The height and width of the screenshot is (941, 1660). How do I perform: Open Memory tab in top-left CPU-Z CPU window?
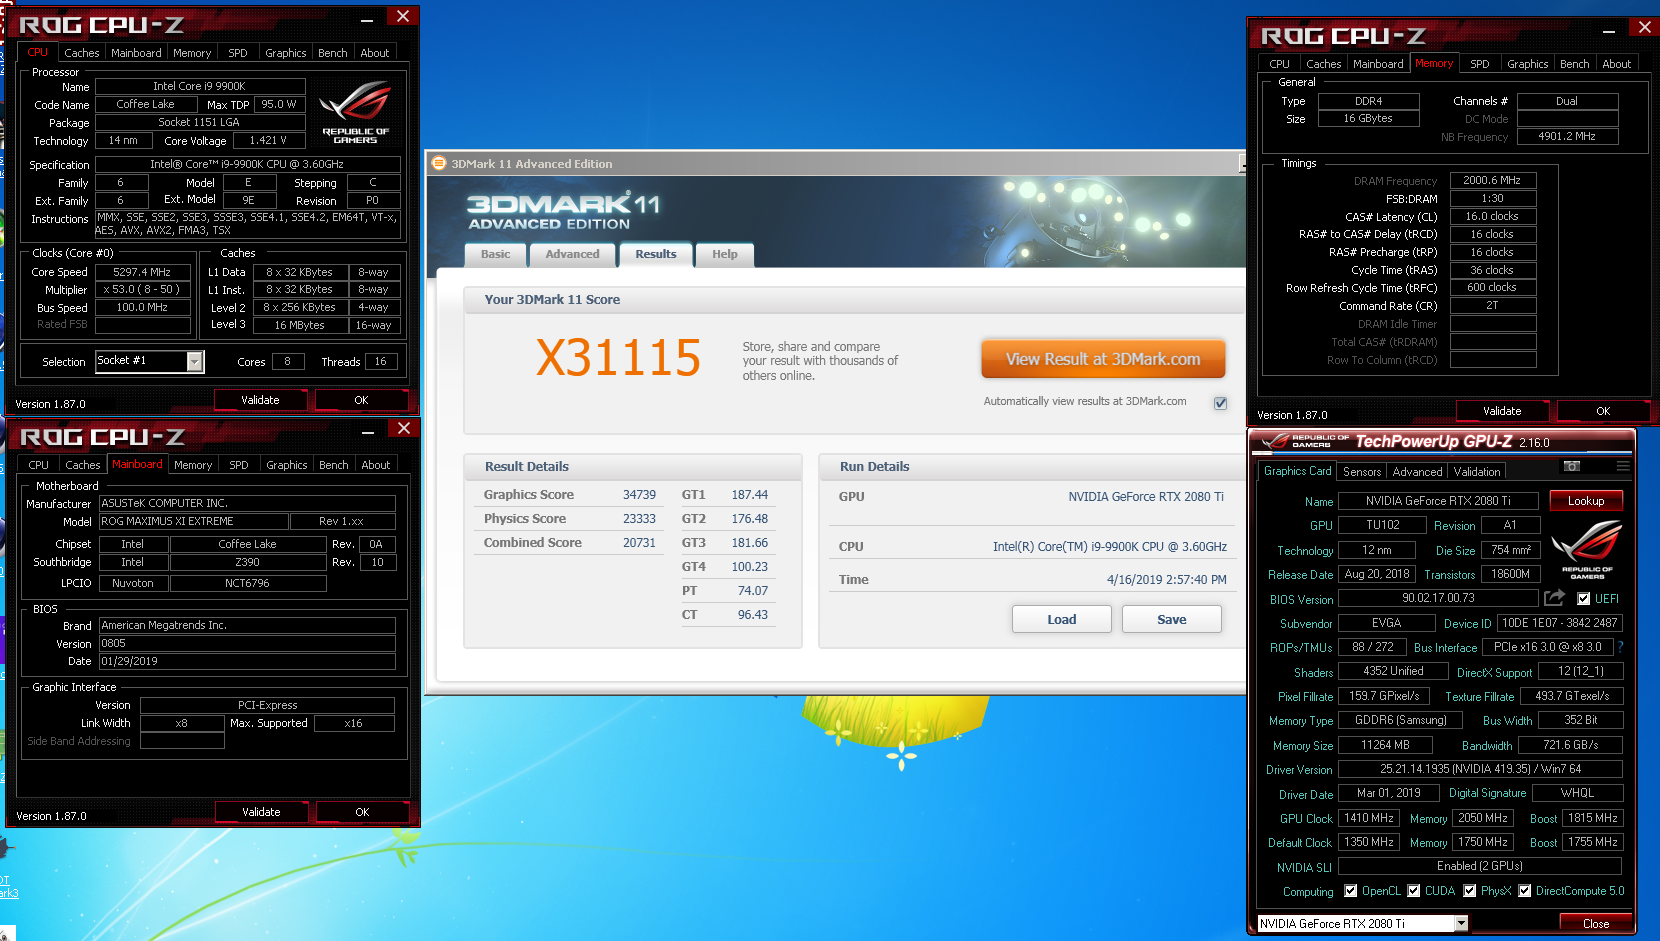pyautogui.click(x=192, y=53)
